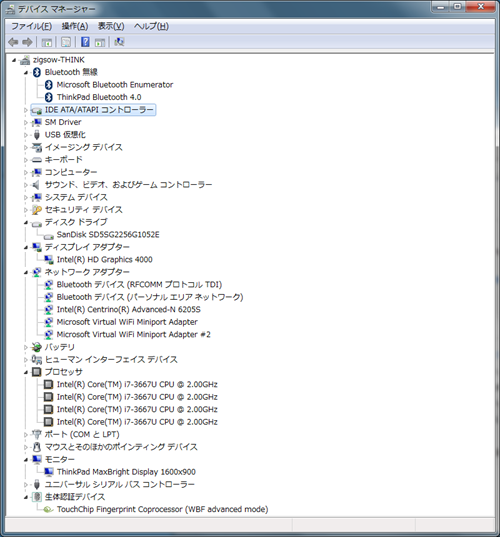This screenshot has height=537, width=500.
Task: Click the camera icon beside イメージング デバイス
Action: 37,147
